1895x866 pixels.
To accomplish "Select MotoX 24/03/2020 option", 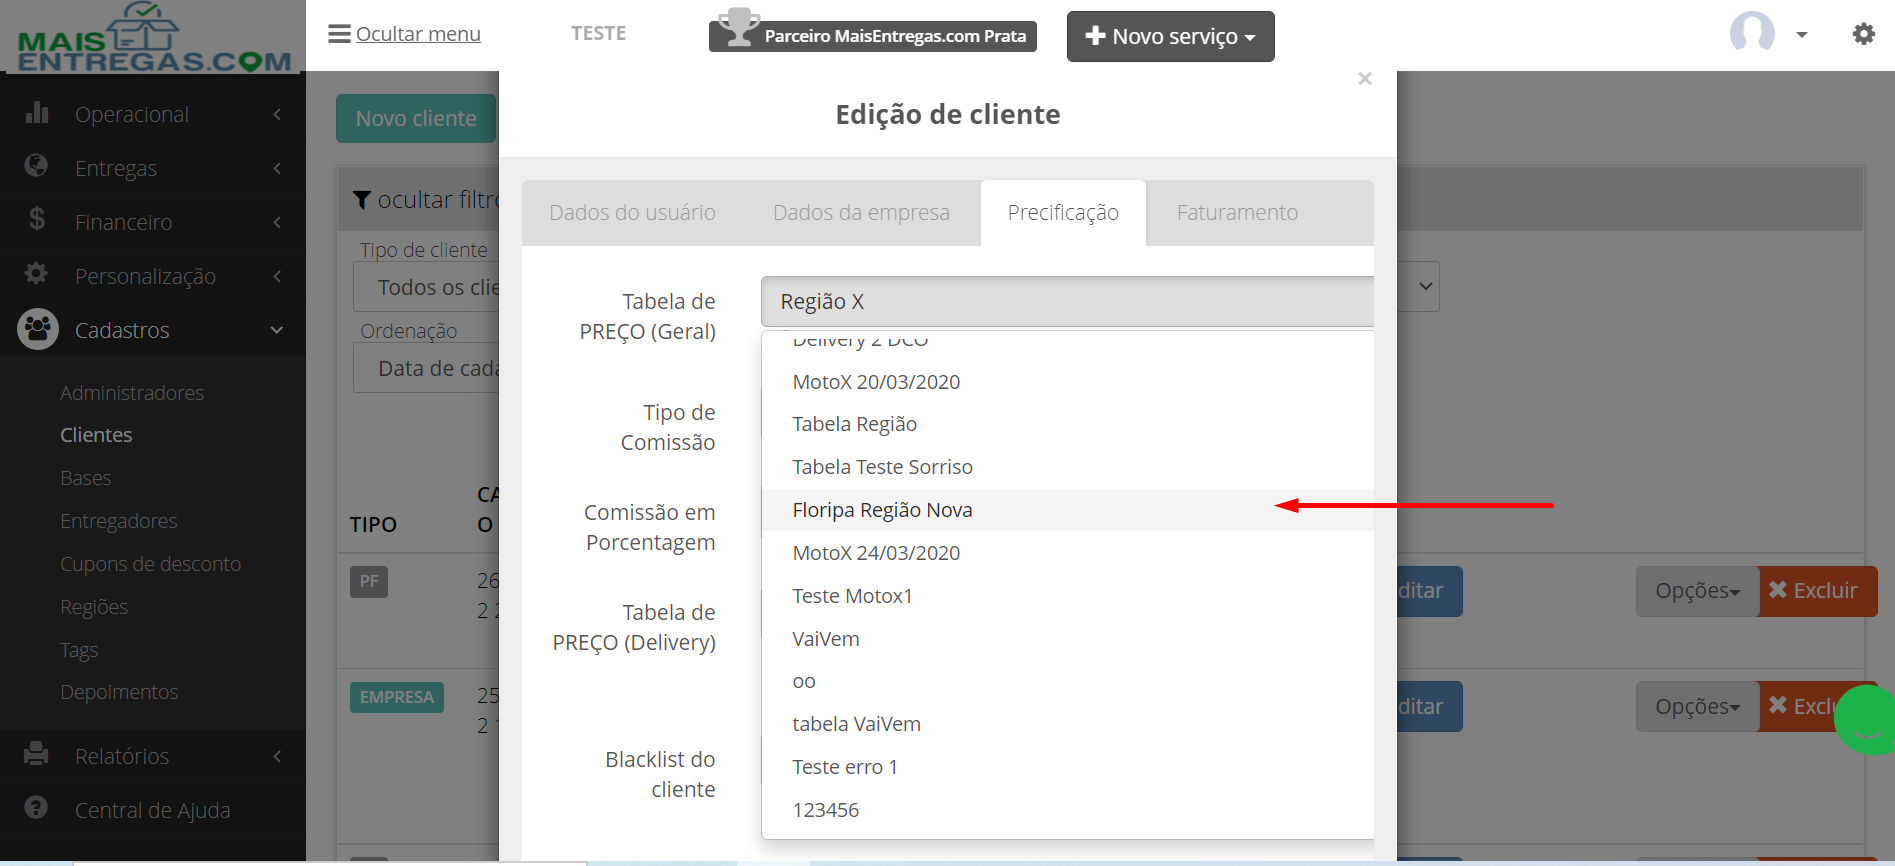I will (1067, 553).
